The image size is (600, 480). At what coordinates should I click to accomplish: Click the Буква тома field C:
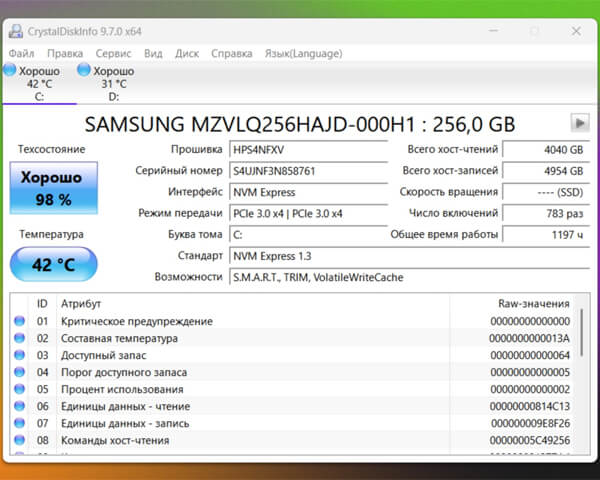308,235
